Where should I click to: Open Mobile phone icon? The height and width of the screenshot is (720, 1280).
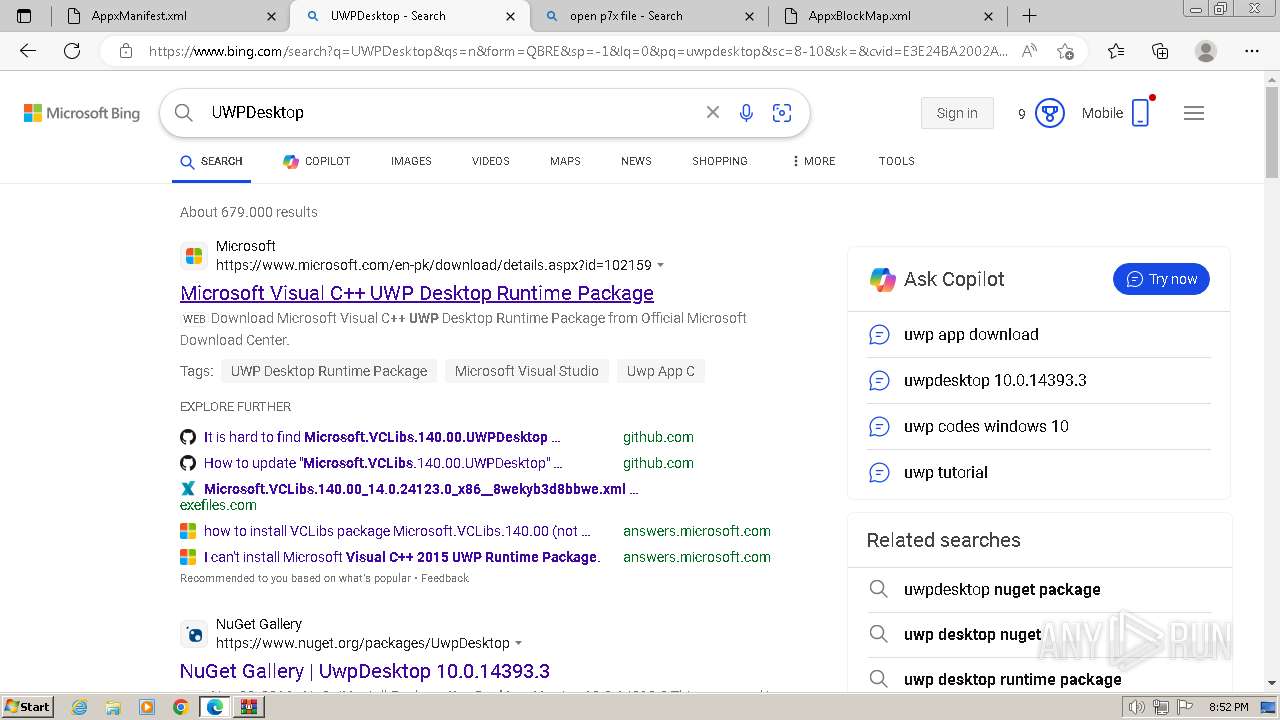[x=1141, y=112]
